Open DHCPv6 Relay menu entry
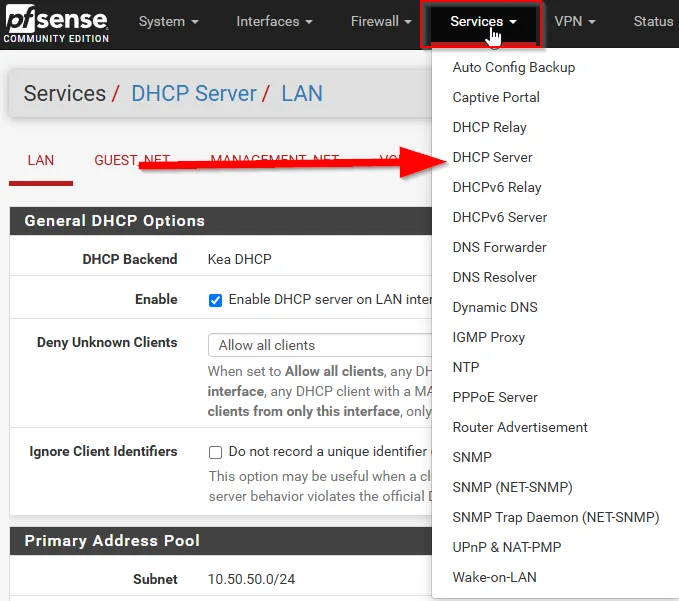 tap(497, 187)
